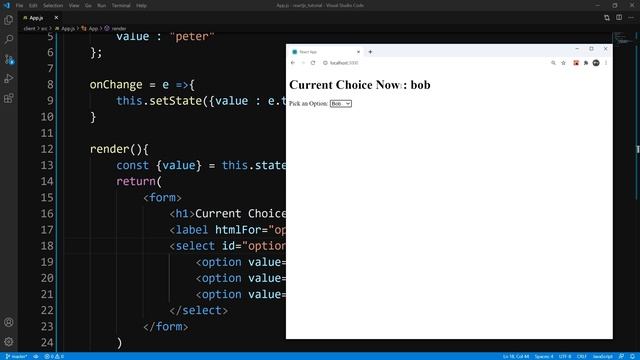Close the React App browser tab
The height and width of the screenshot is (360, 640).
click(x=358, y=52)
